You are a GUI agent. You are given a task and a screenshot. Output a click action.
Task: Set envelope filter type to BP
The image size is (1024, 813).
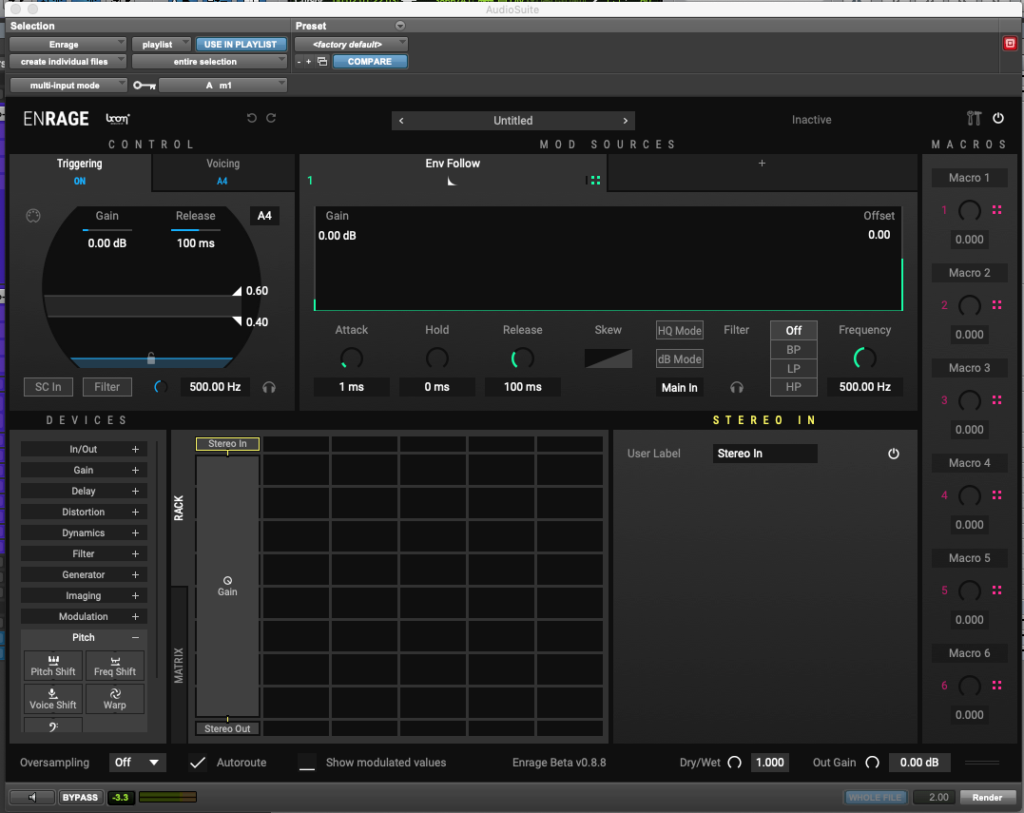pyautogui.click(x=793, y=349)
